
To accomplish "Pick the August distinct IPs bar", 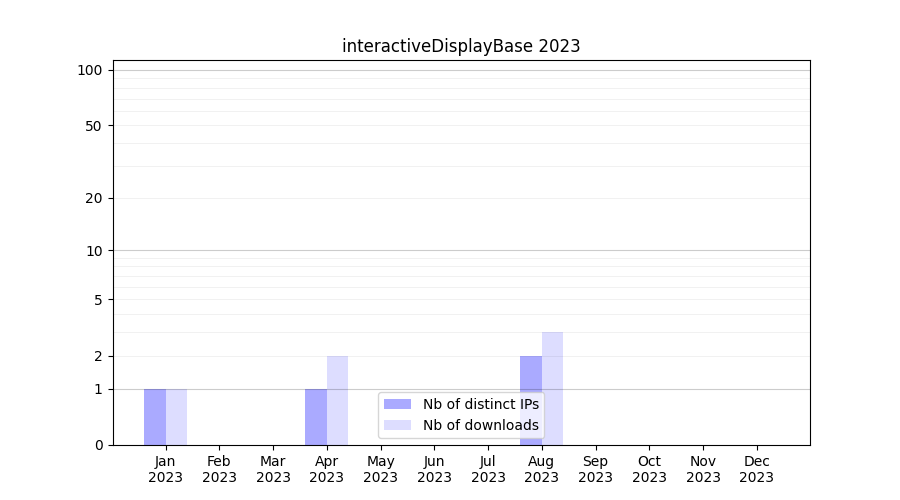I will 531,375.
